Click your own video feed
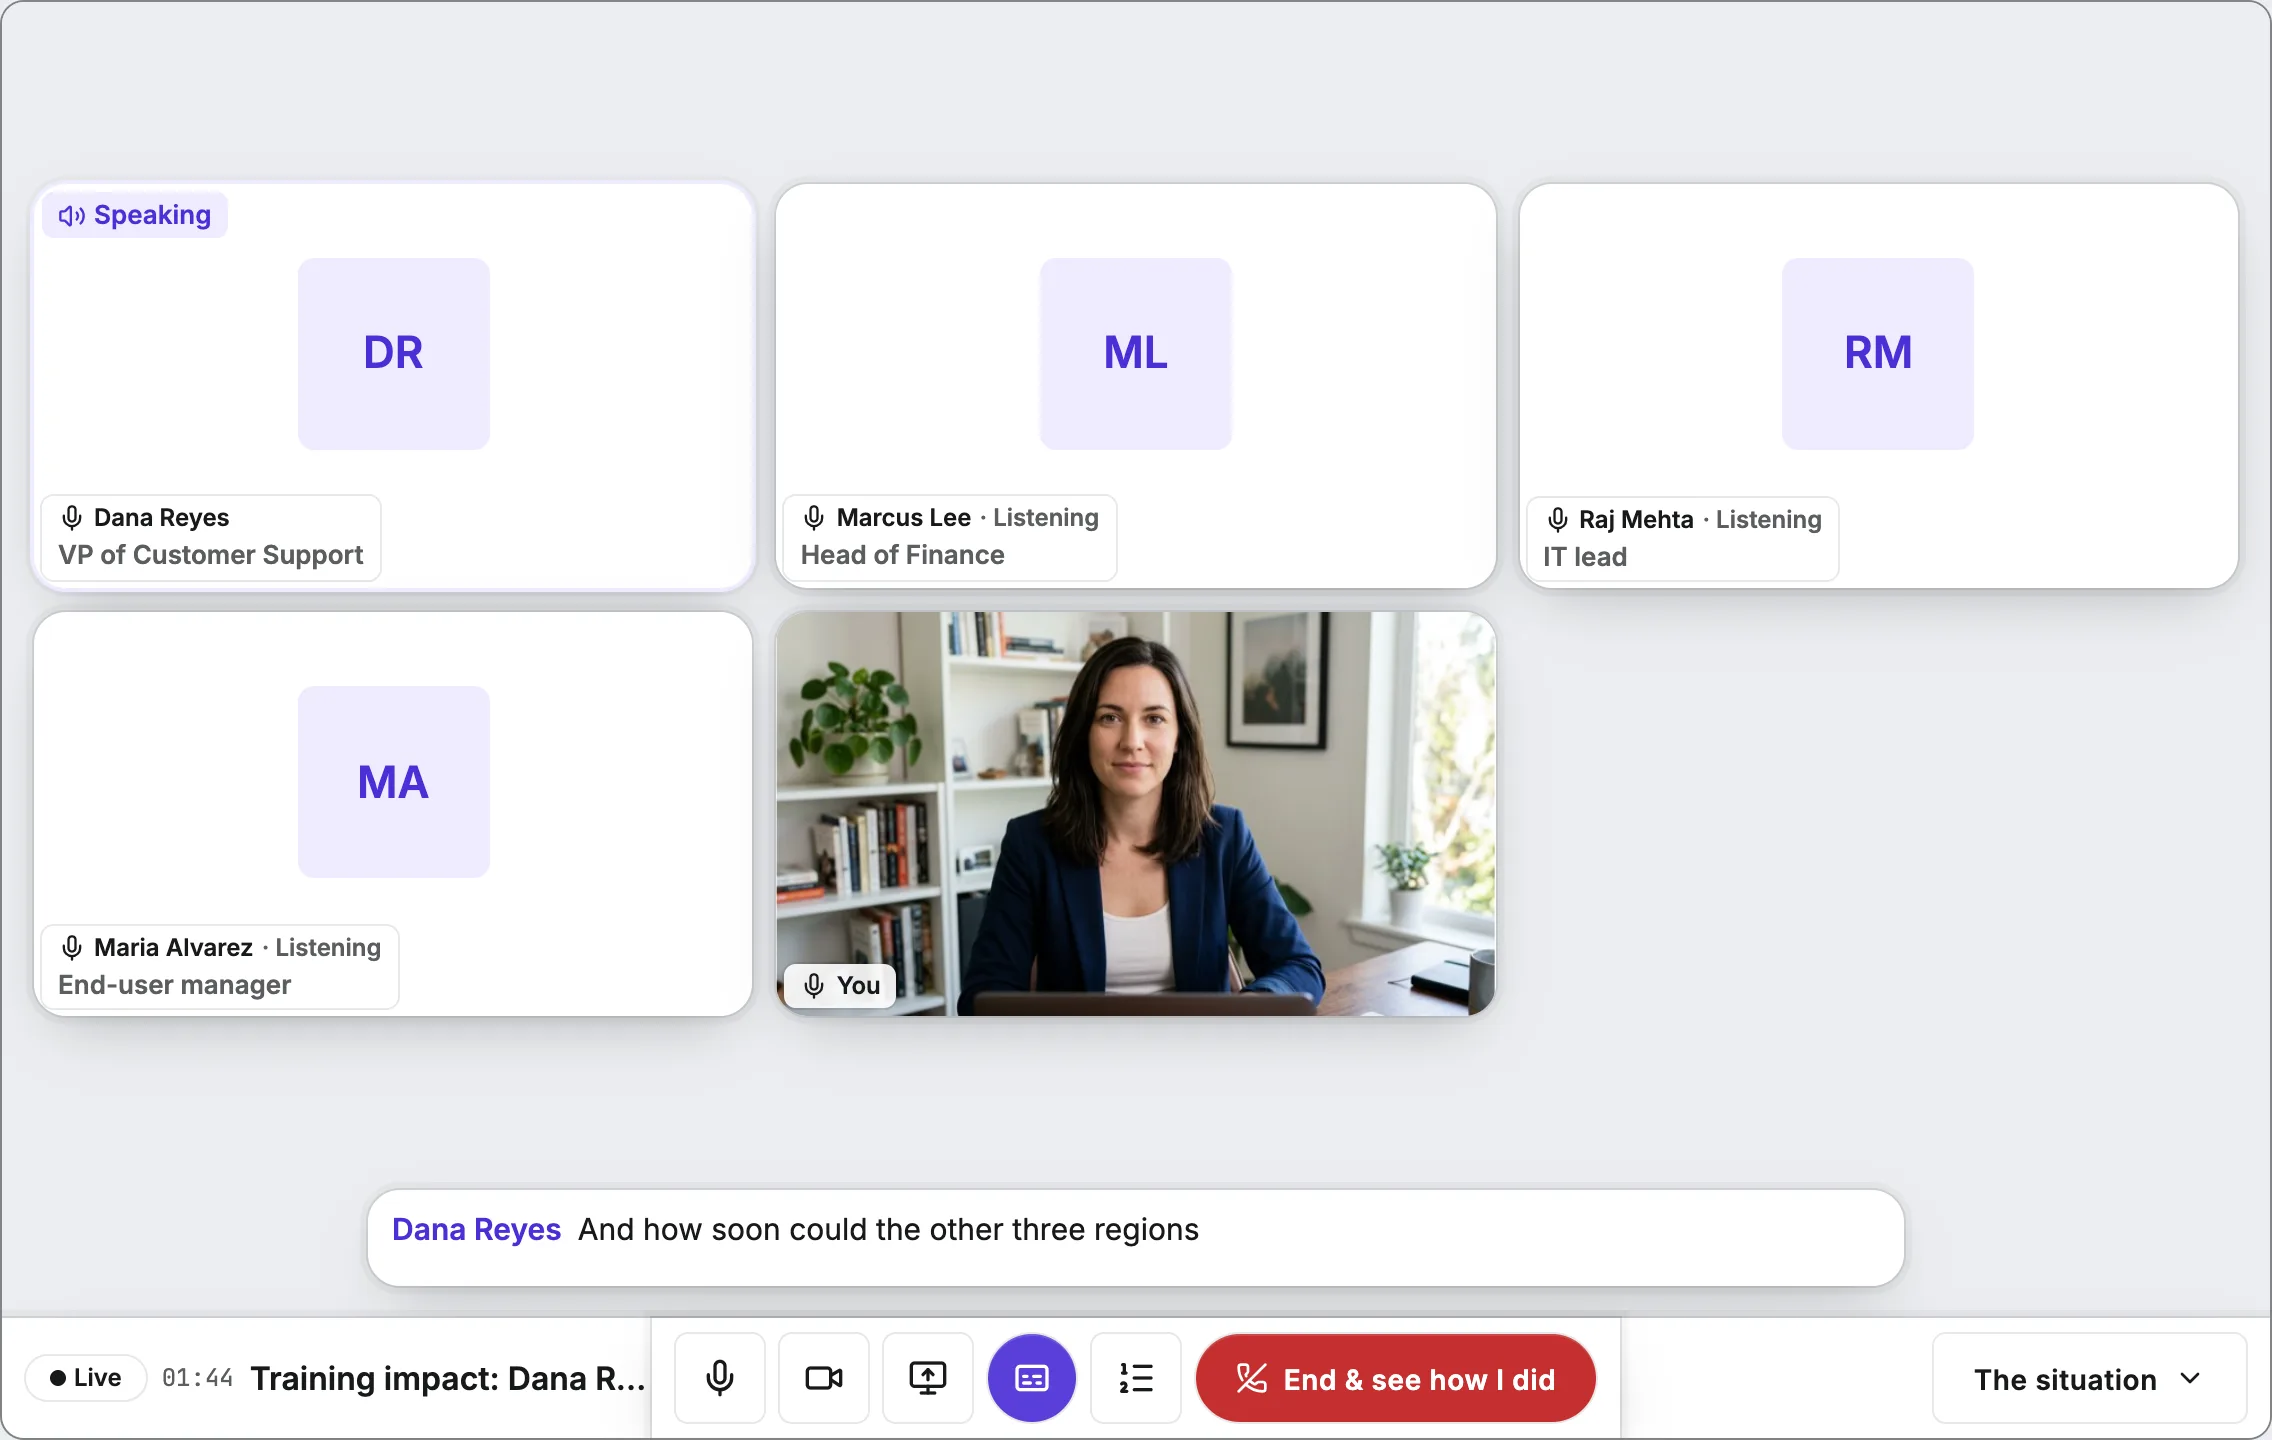Image resolution: width=2272 pixels, height=1440 pixels. pos(1136,814)
